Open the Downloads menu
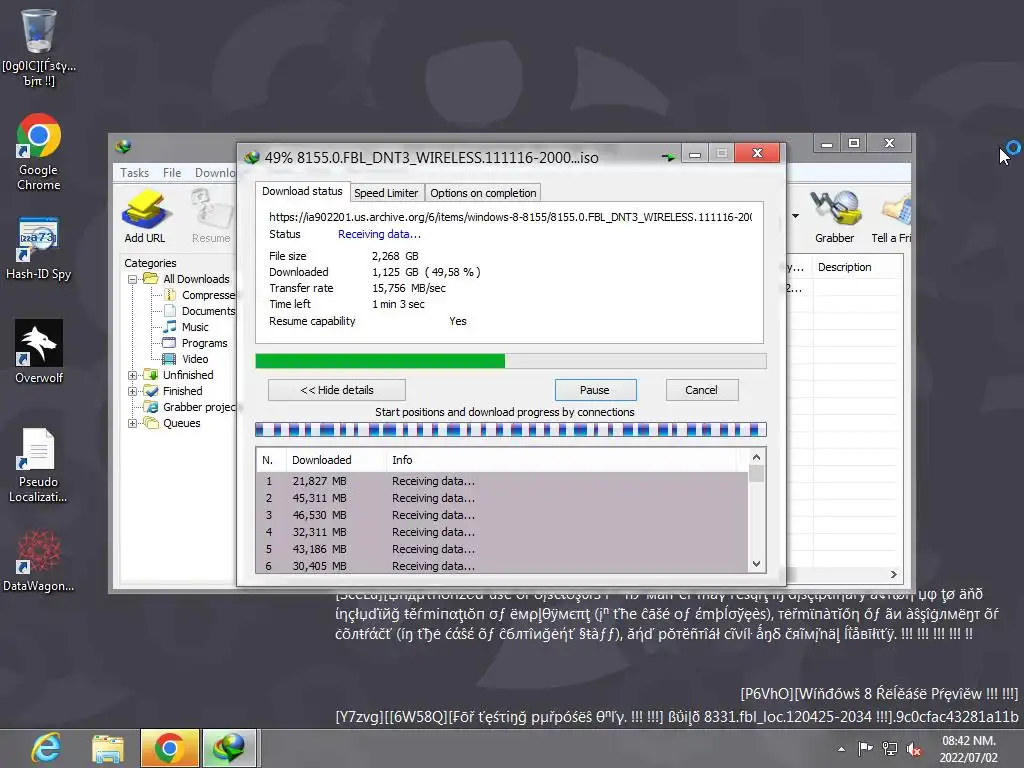The image size is (1024, 768). [x=215, y=172]
